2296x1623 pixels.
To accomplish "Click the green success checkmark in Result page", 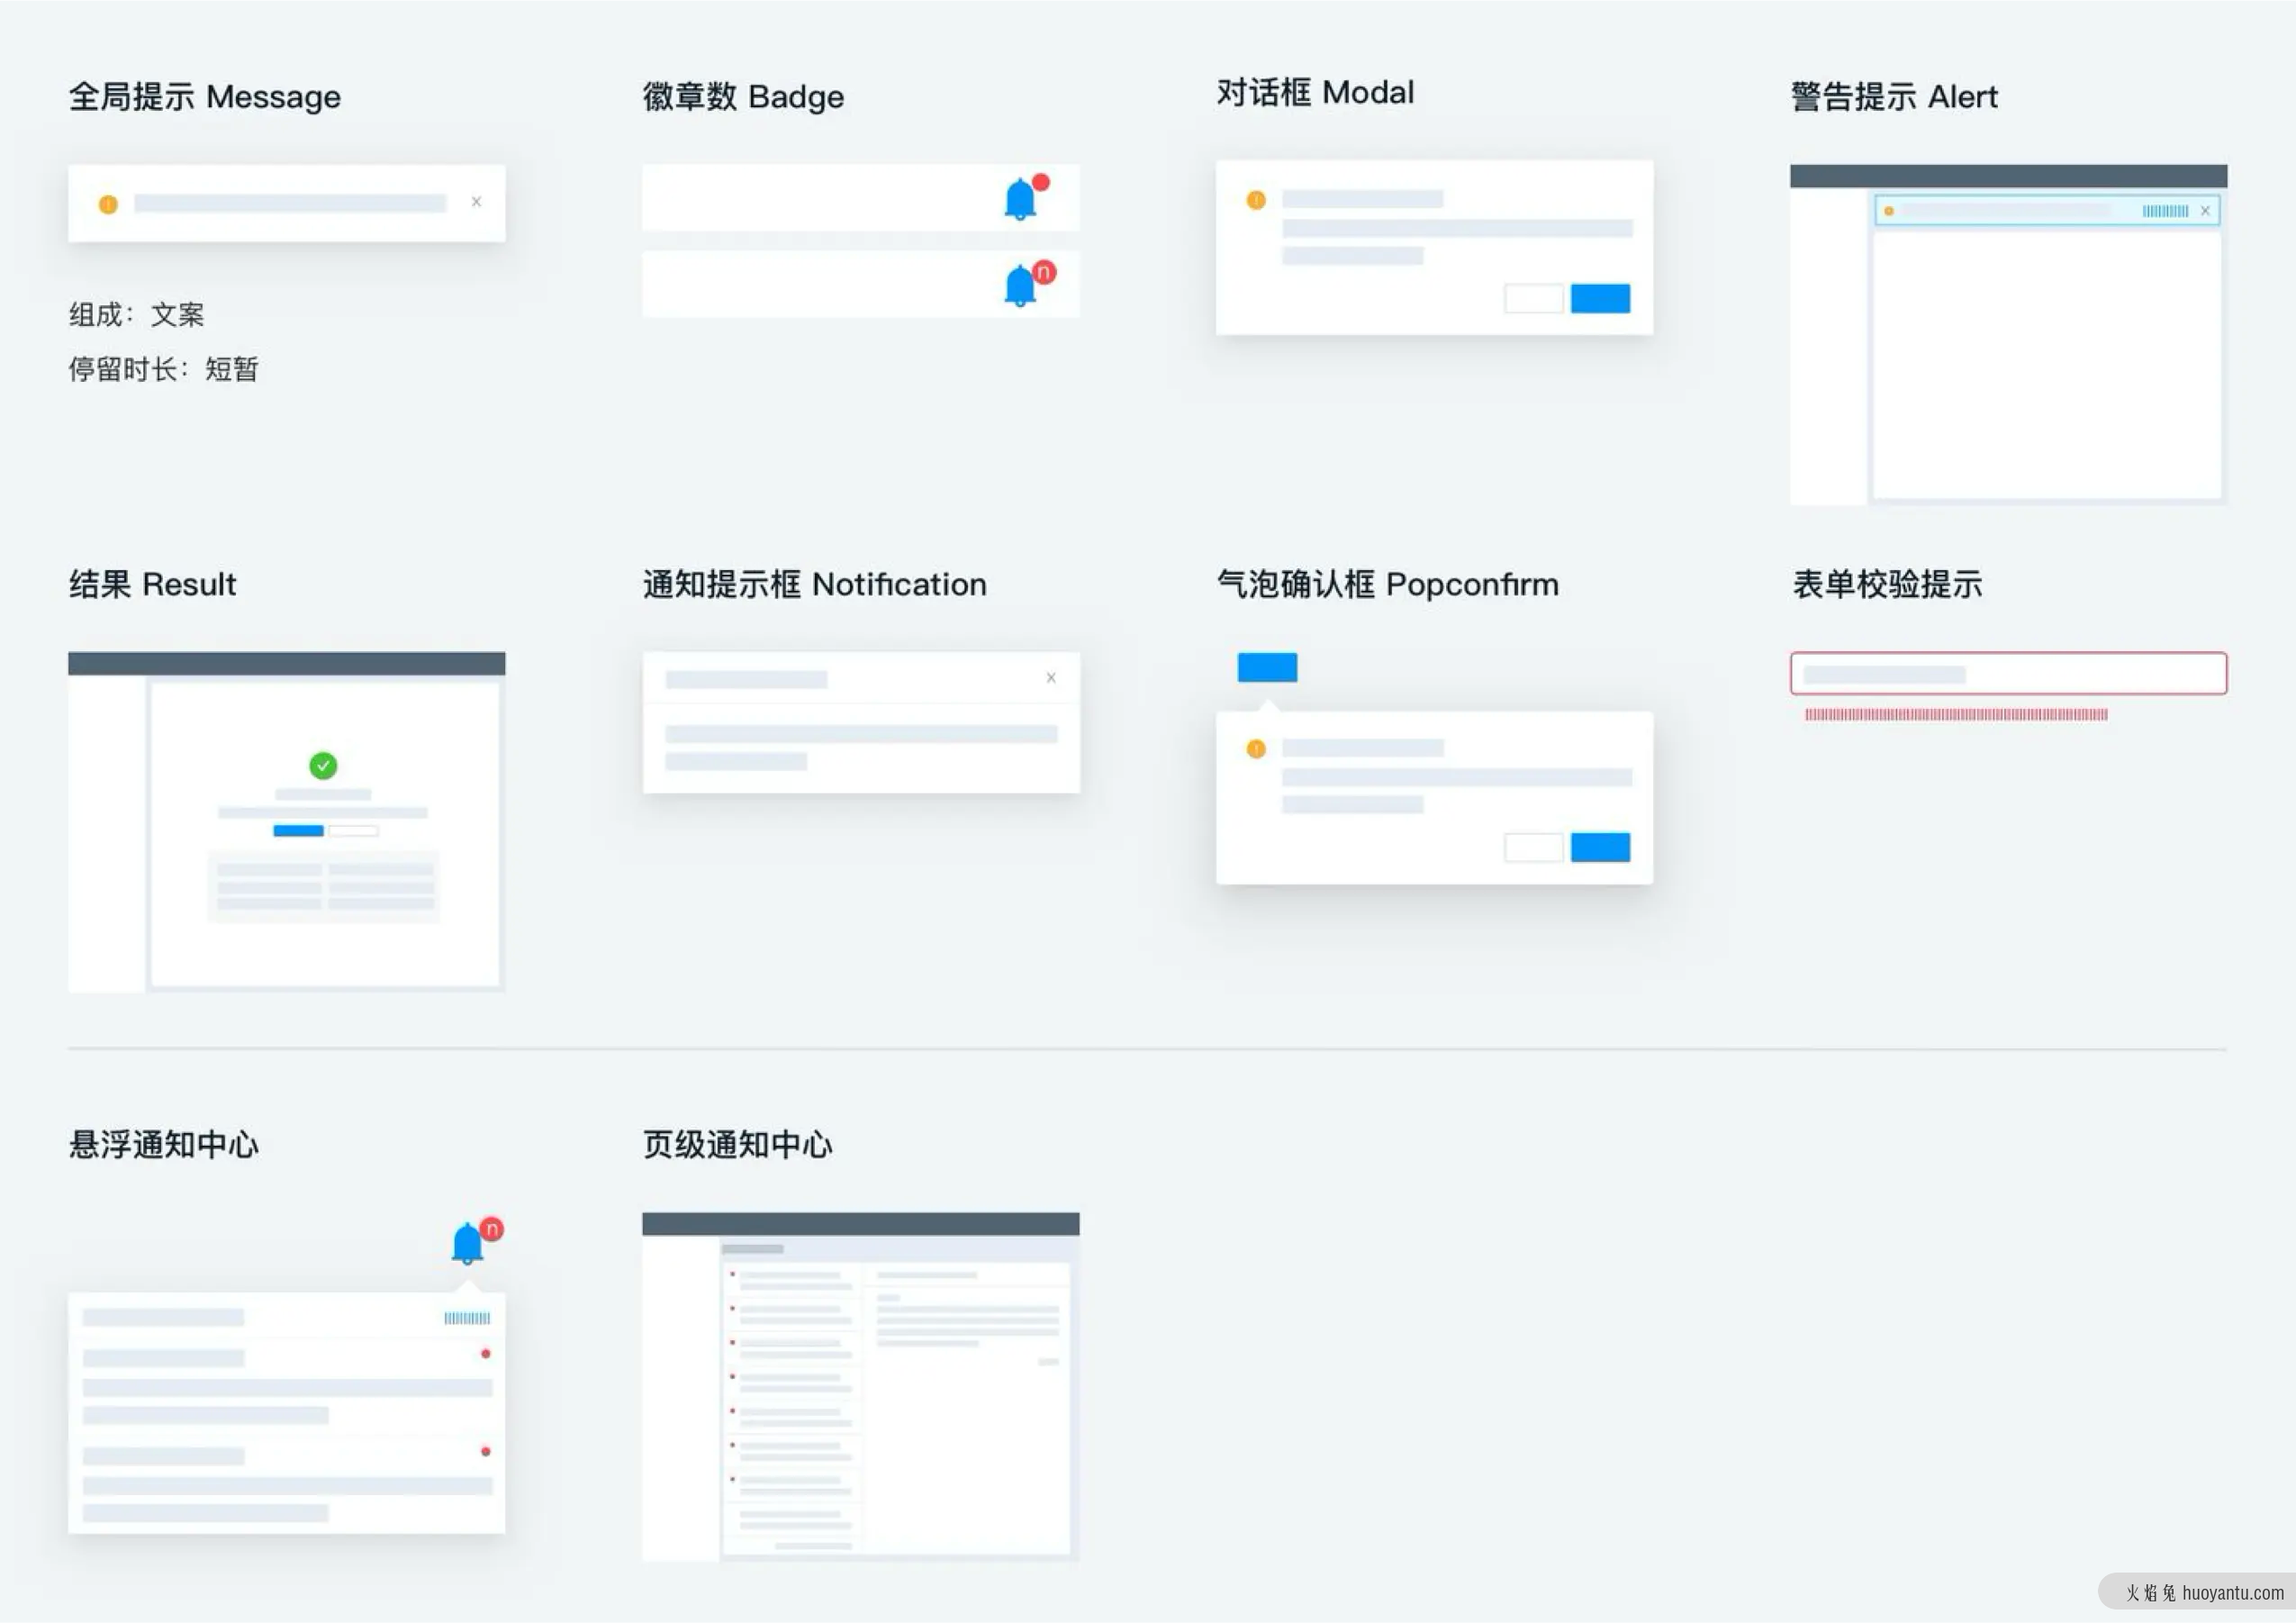I will (323, 766).
